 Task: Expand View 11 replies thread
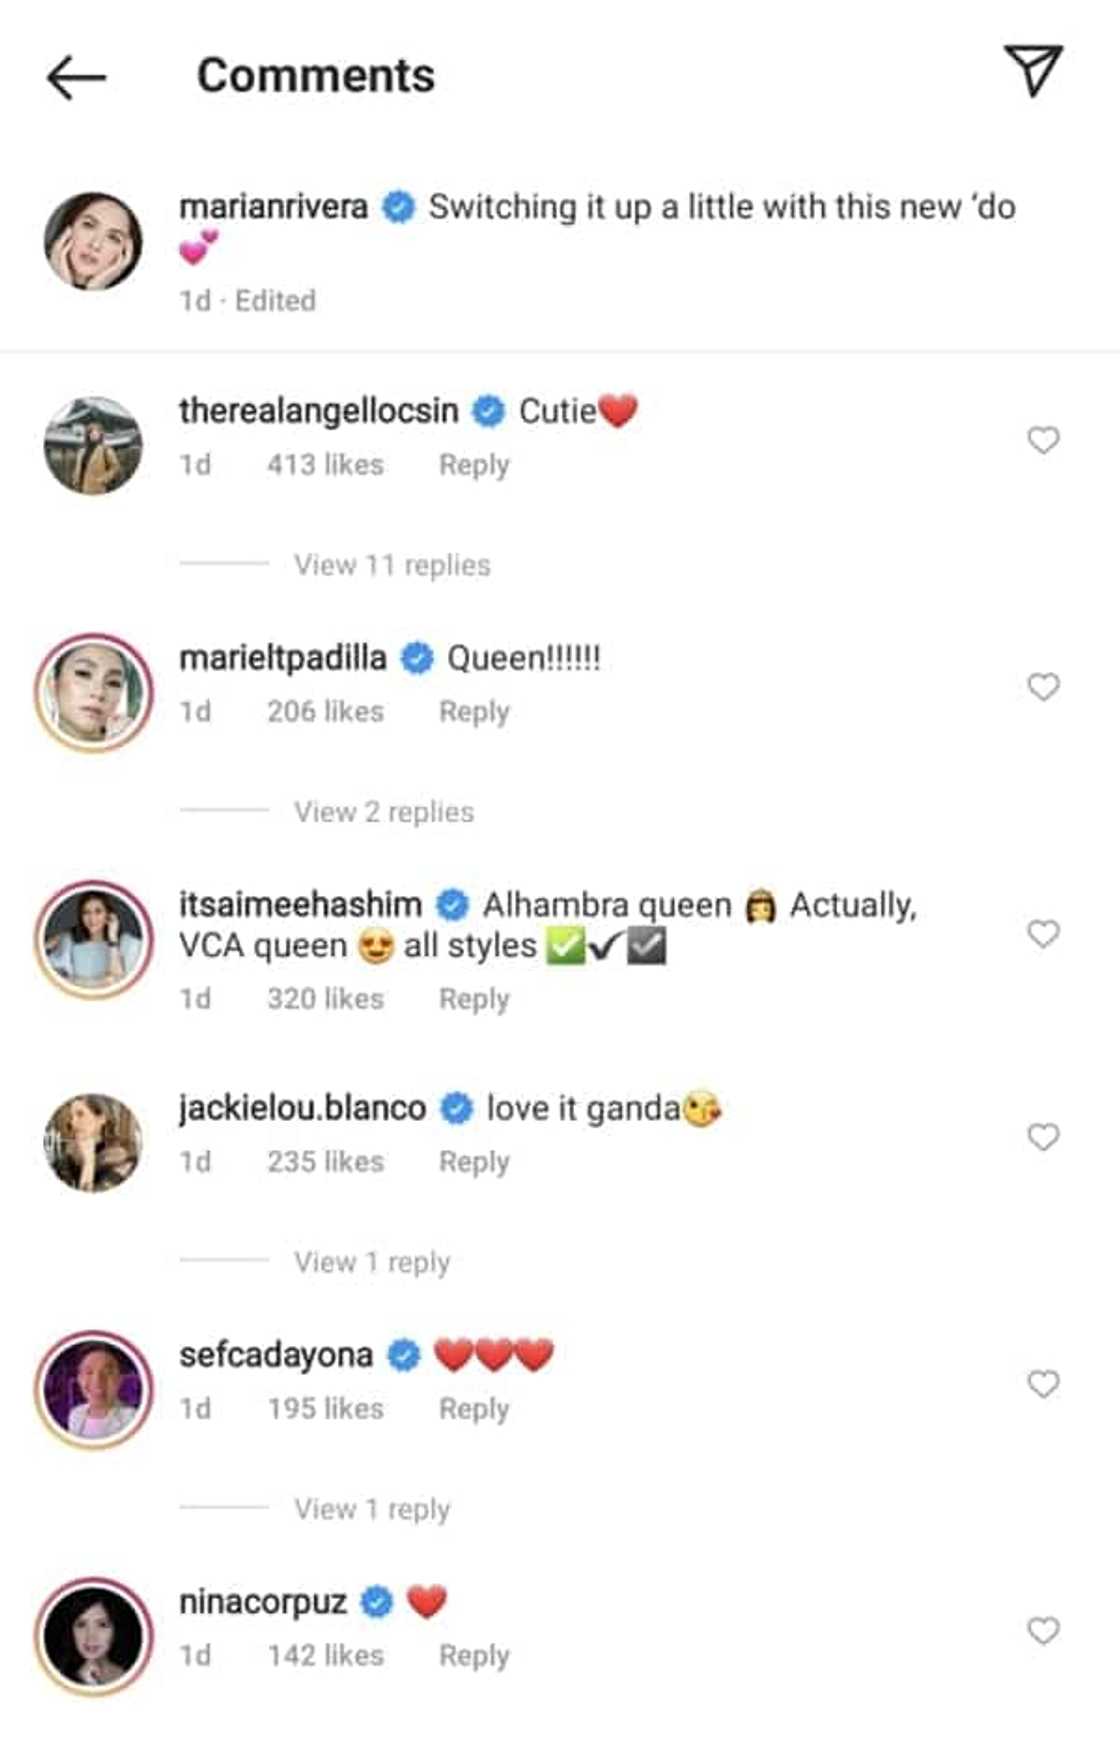tap(392, 565)
